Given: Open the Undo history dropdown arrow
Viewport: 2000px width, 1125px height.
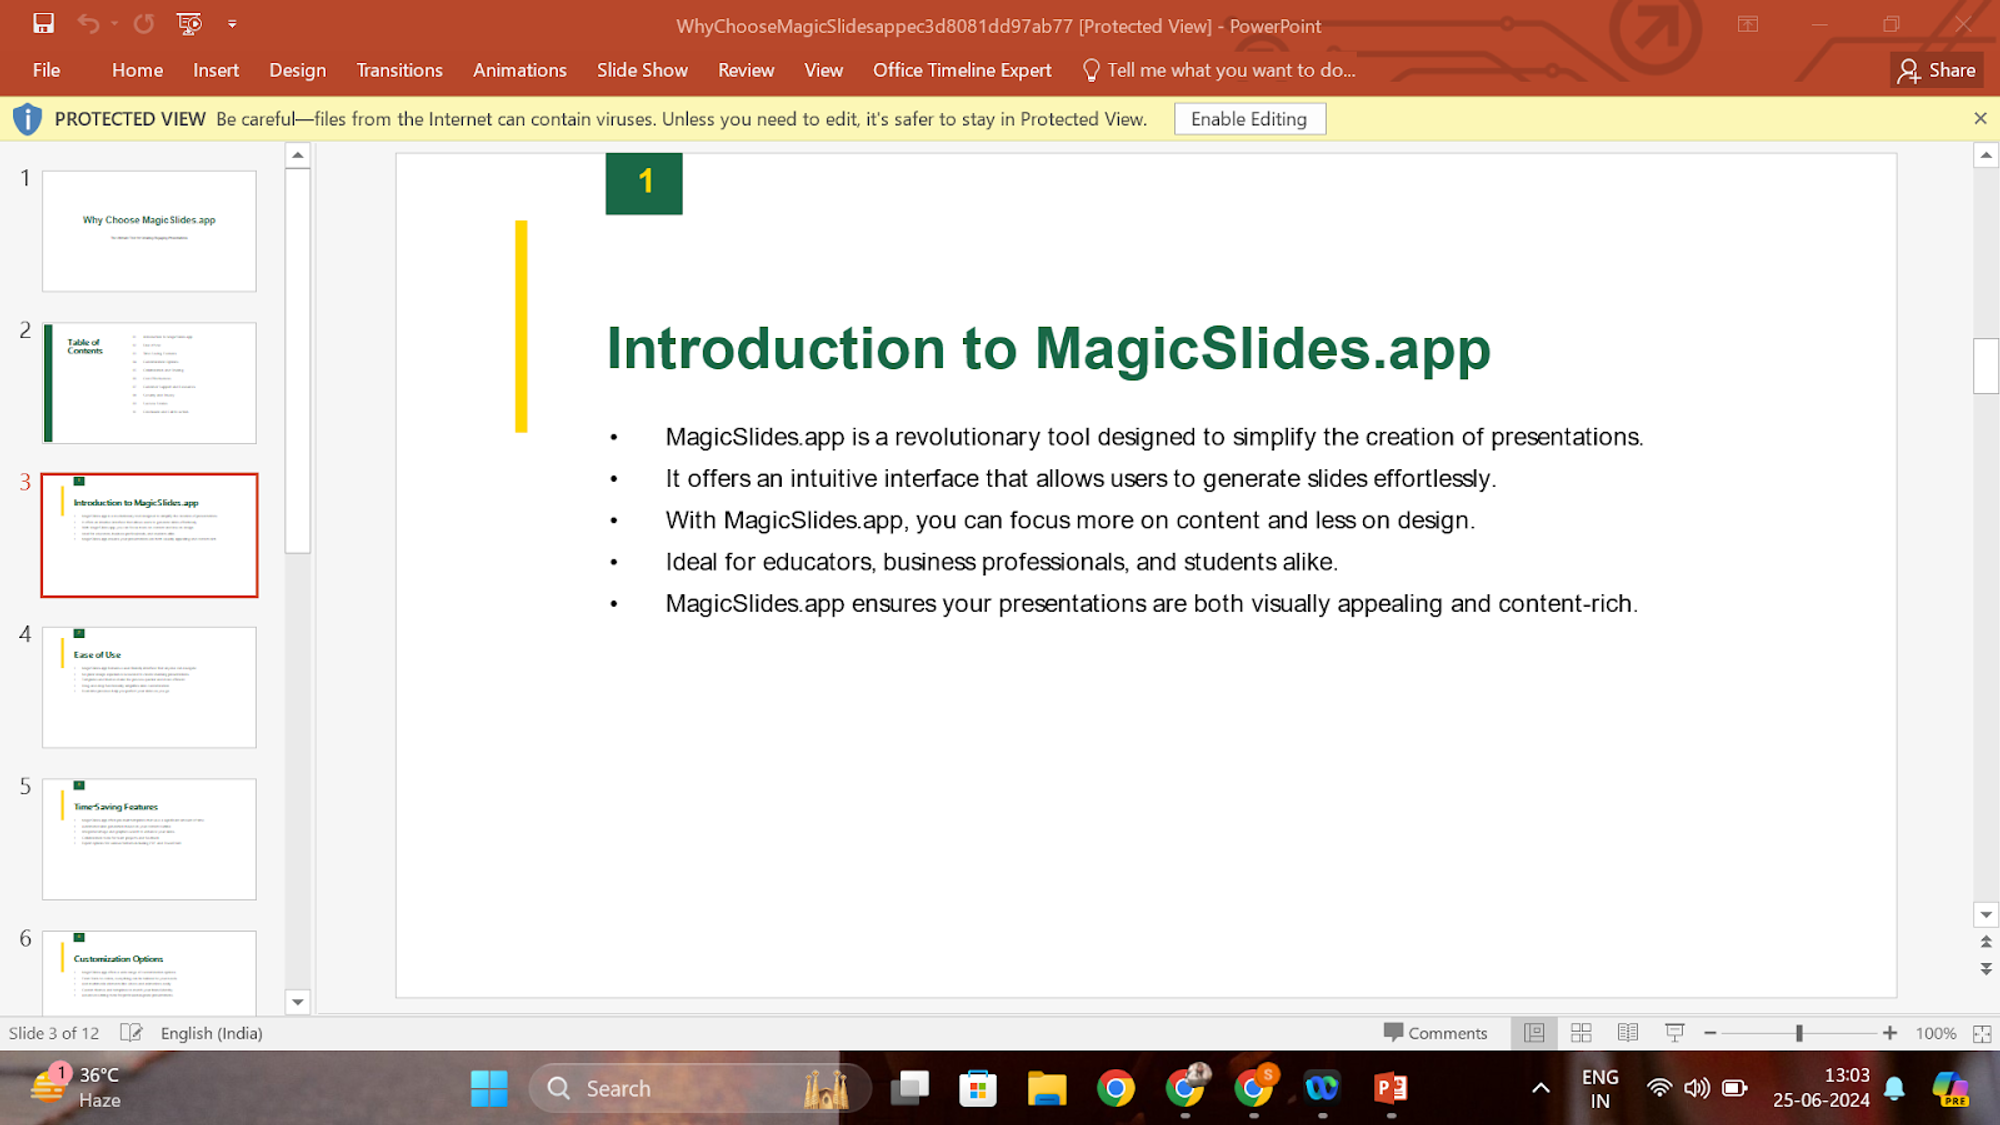Looking at the screenshot, I should 114,23.
